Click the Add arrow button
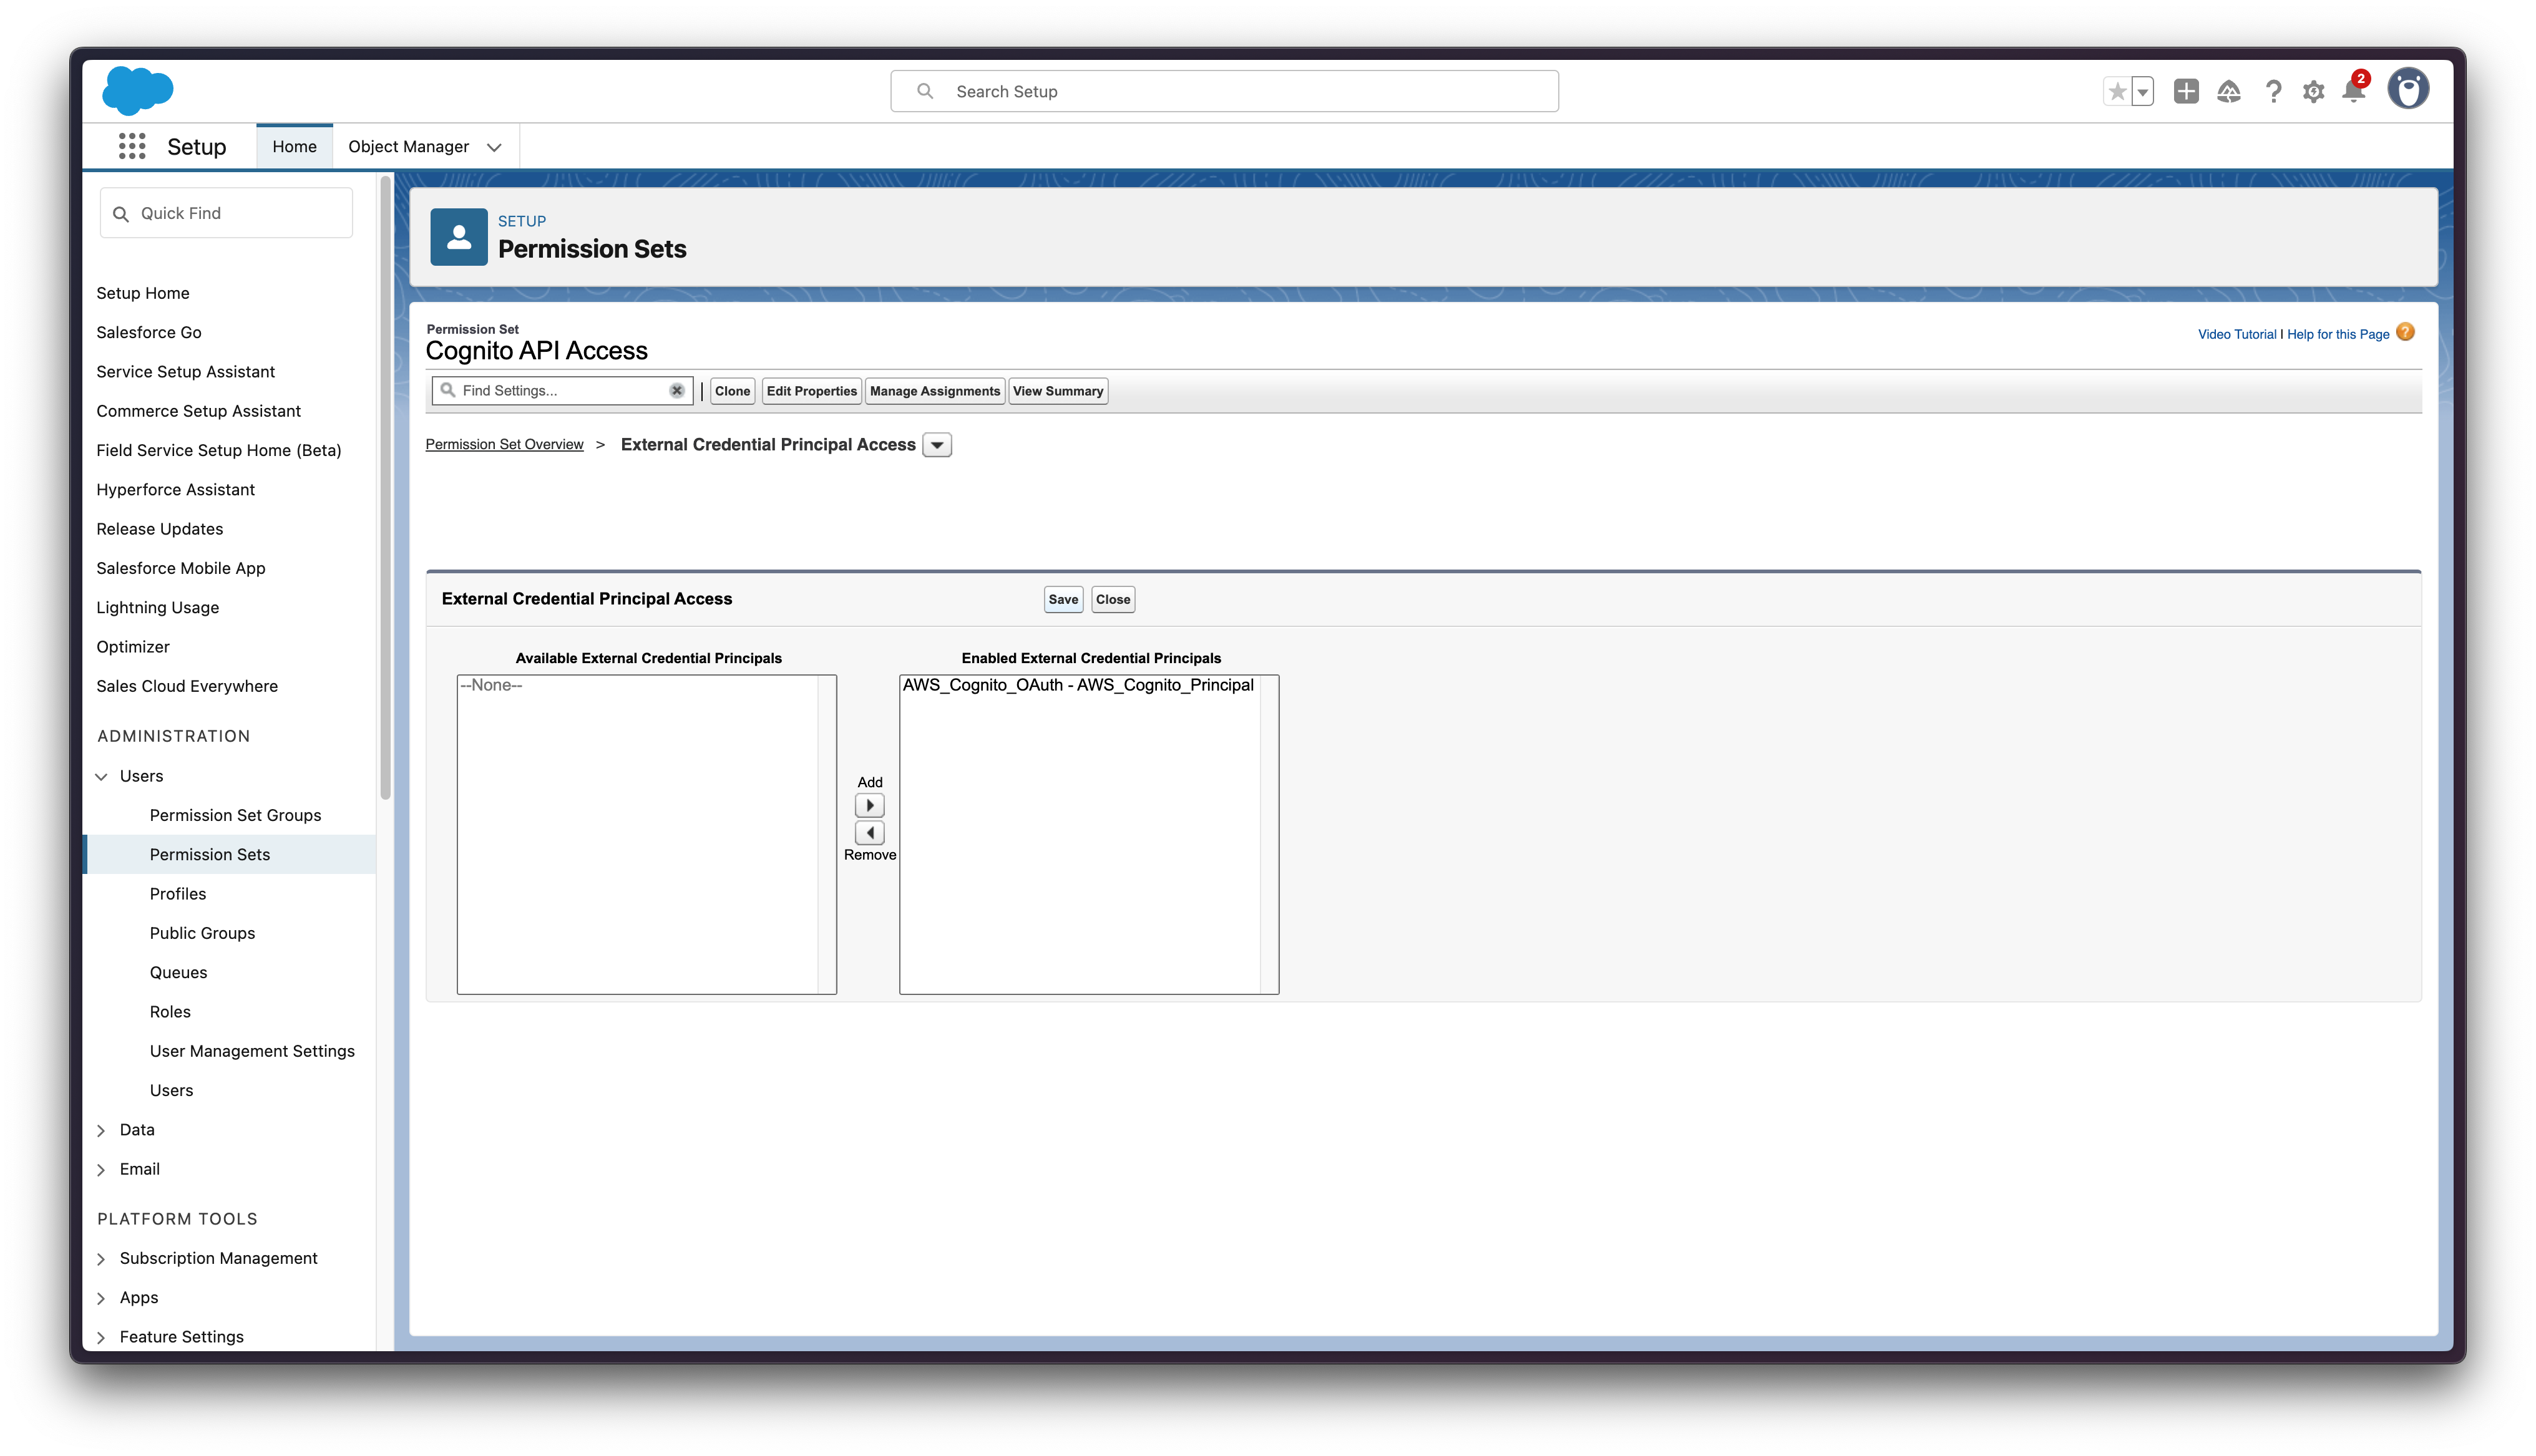Image resolution: width=2536 pixels, height=1456 pixels. 870,806
